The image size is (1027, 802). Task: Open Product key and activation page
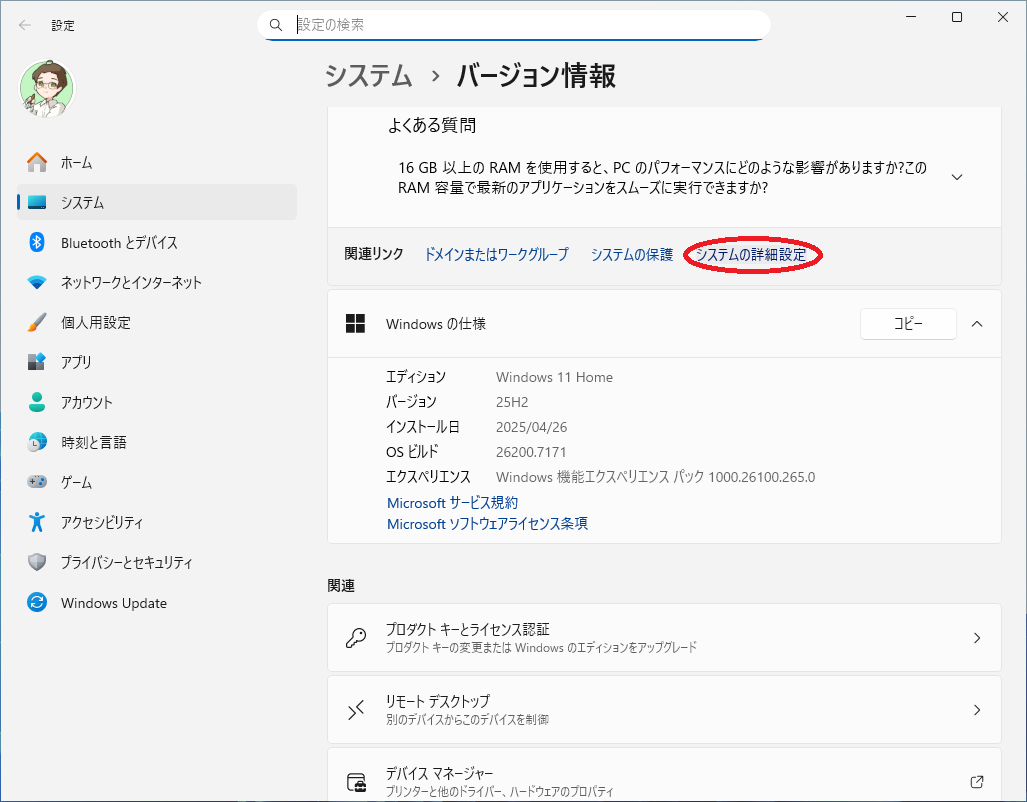(664, 638)
